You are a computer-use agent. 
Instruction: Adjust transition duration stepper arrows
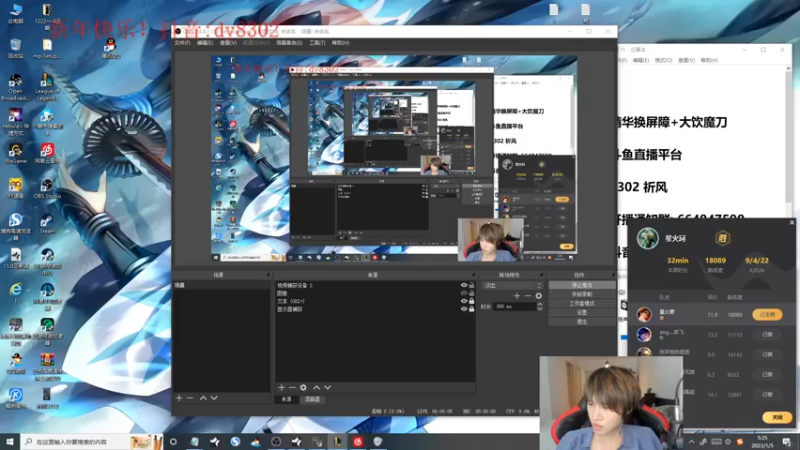540,307
